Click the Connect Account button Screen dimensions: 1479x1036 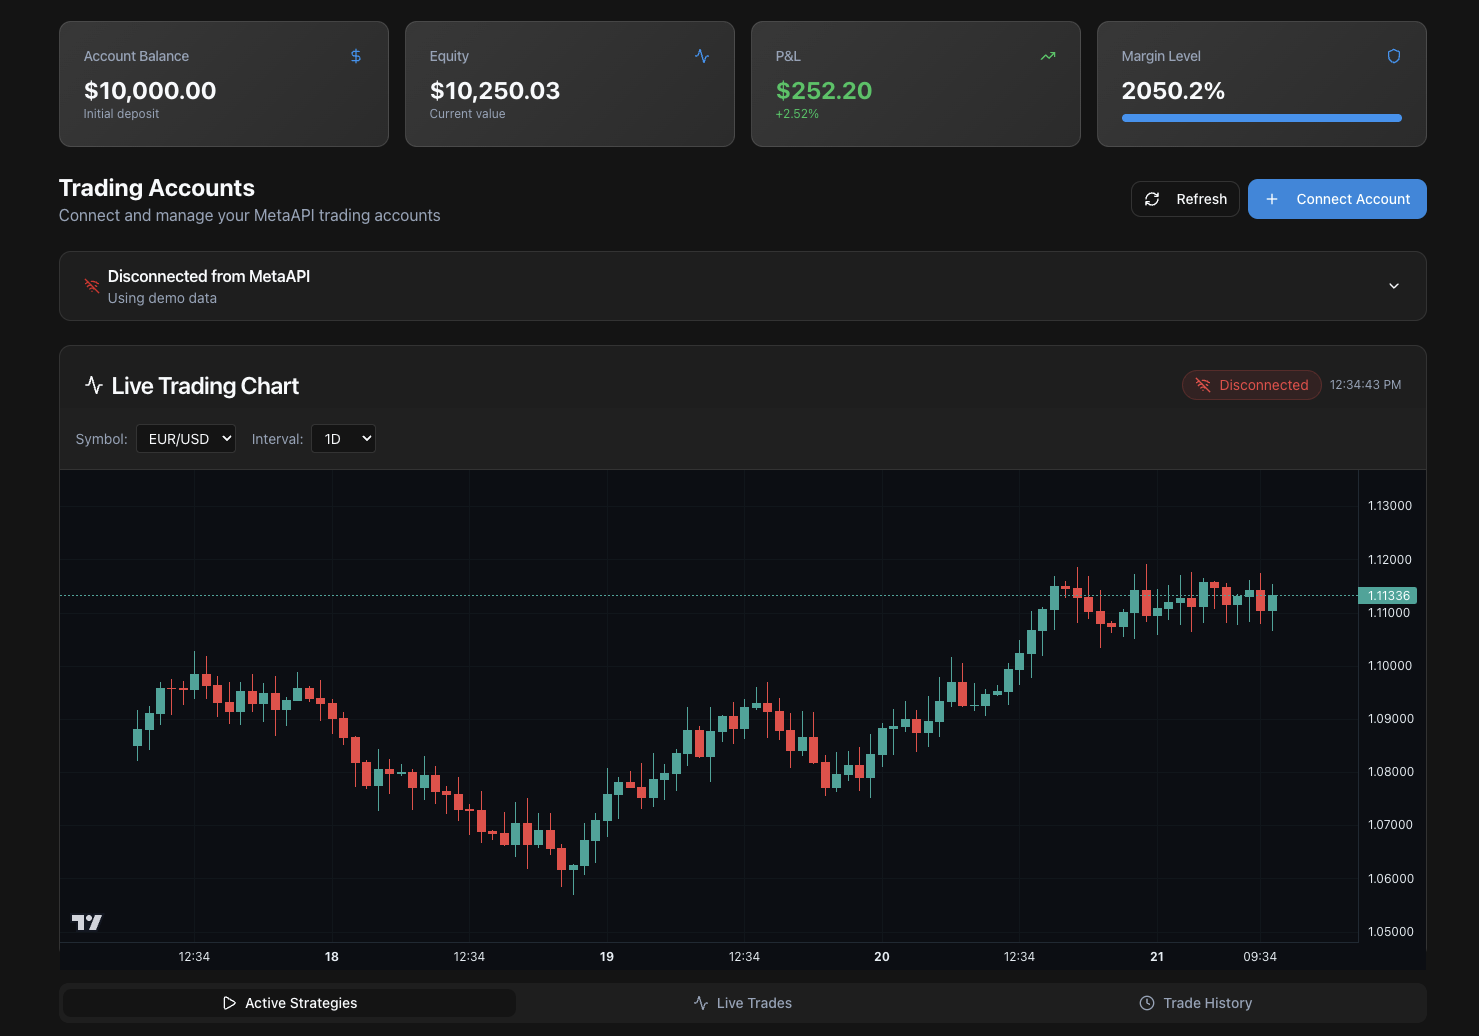(x=1337, y=199)
